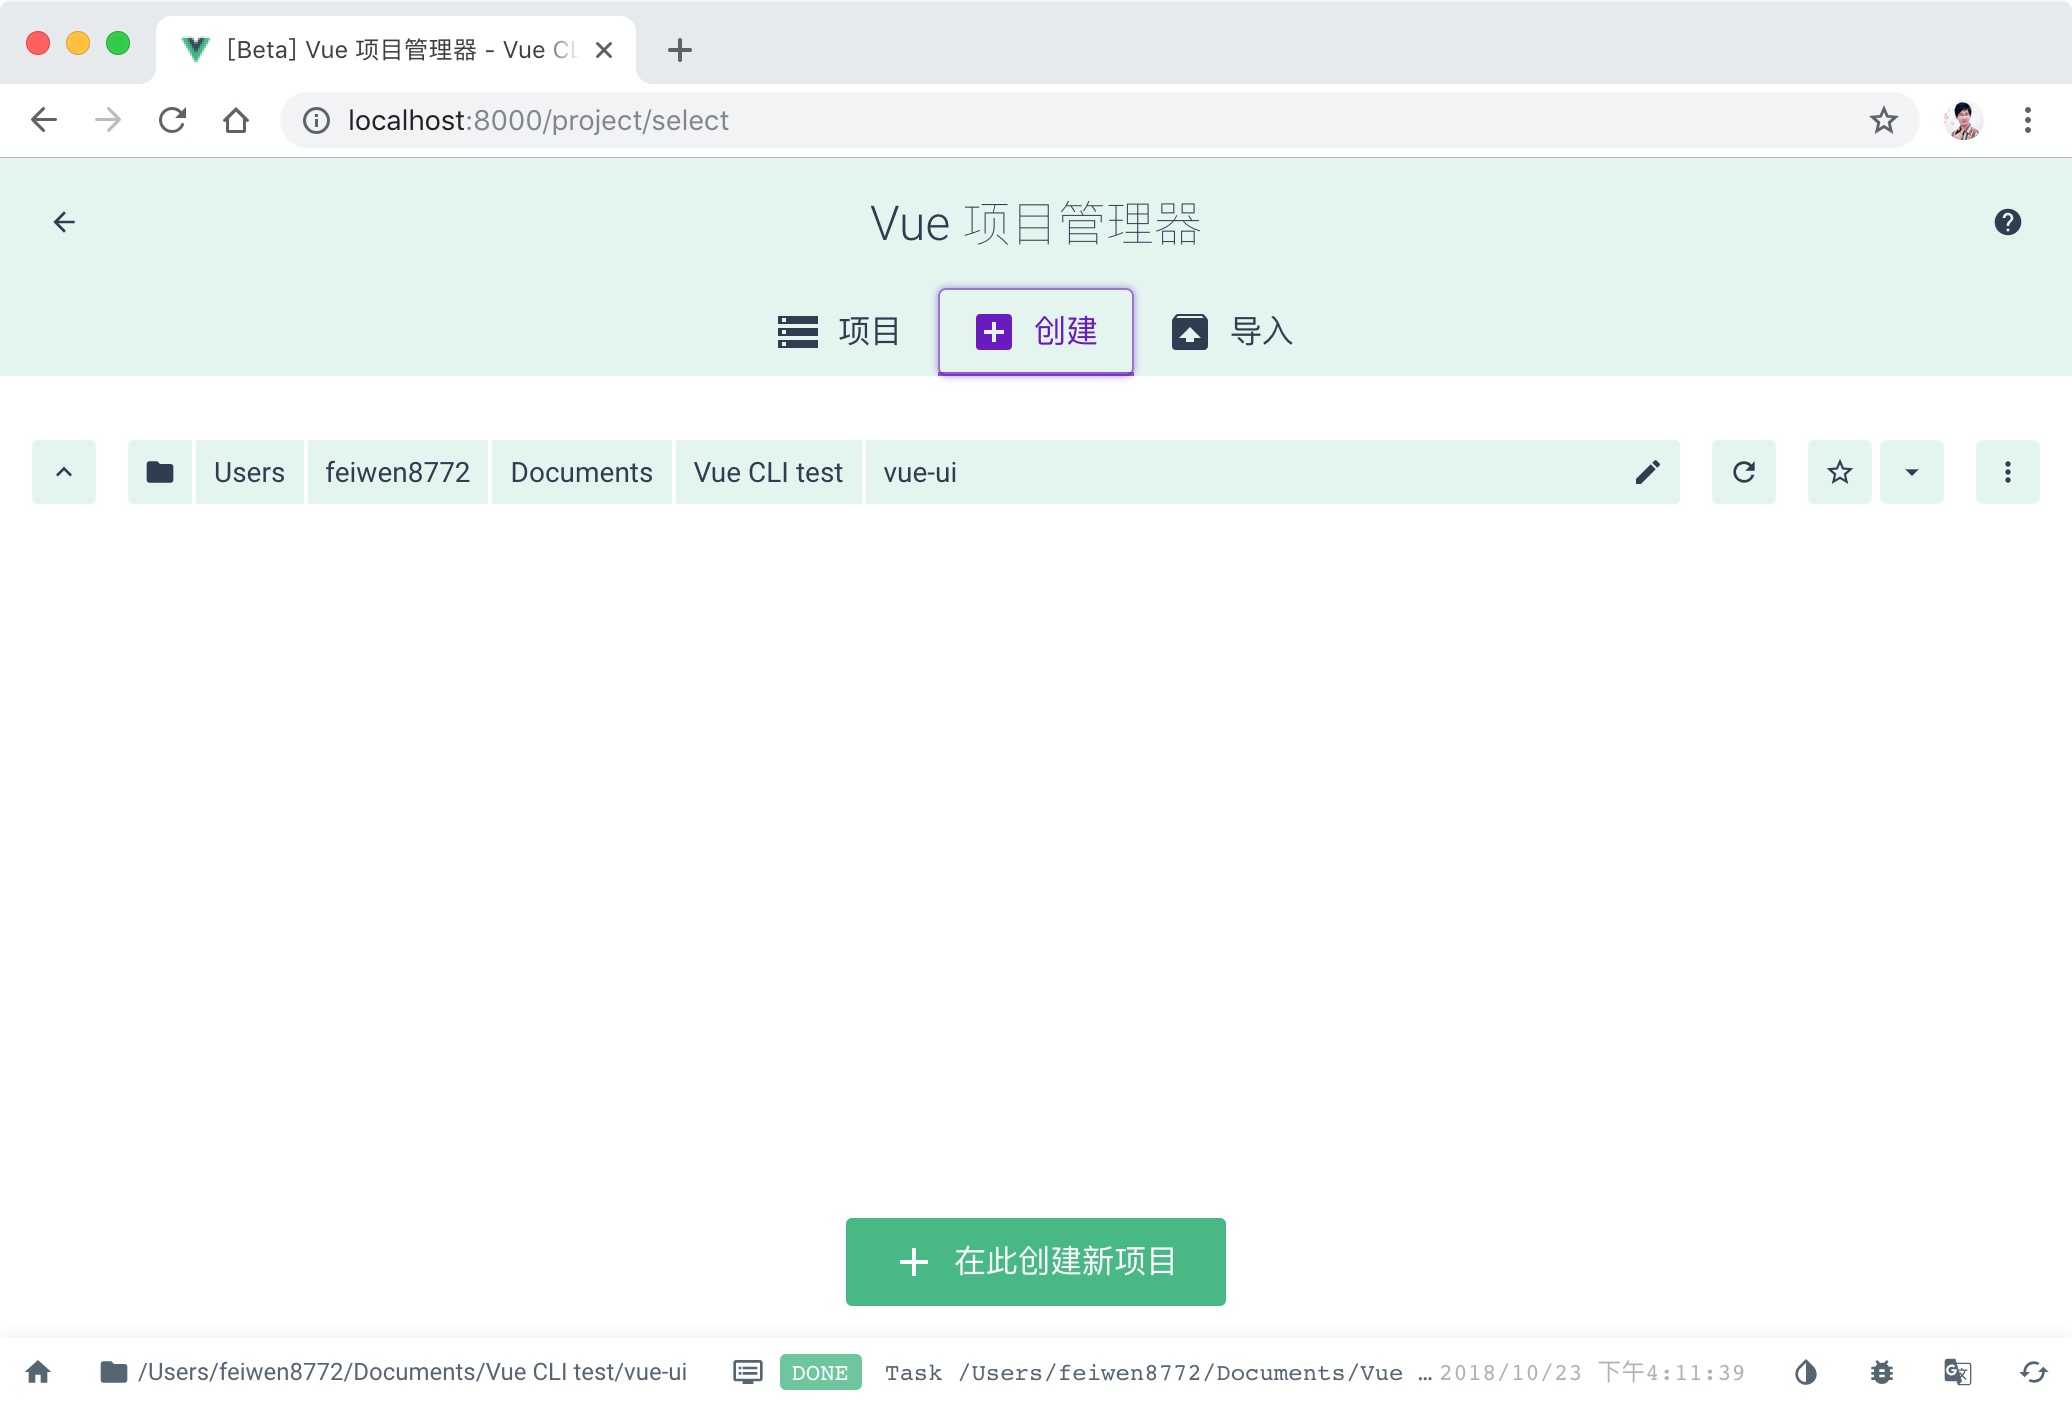Bookmark page with address bar star

[1884, 120]
